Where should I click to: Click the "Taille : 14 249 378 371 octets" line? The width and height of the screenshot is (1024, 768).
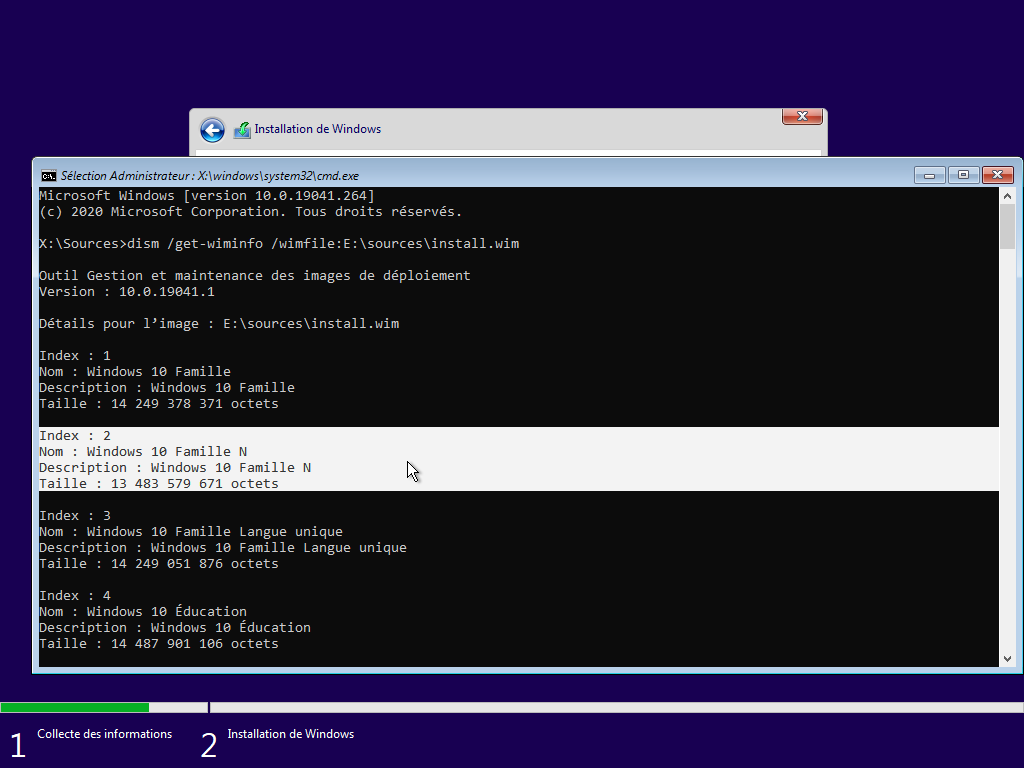159,404
